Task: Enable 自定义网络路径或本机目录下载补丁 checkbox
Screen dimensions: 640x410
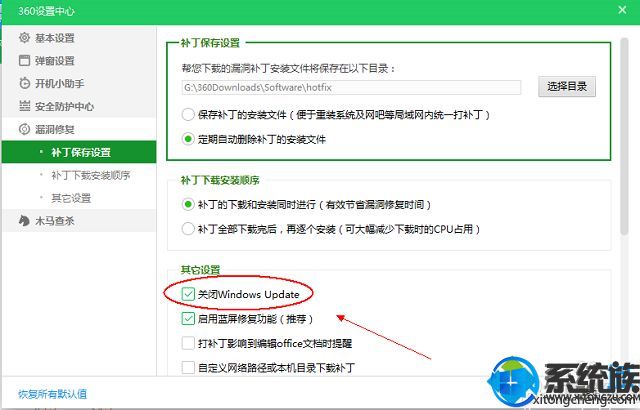Action: (188, 367)
